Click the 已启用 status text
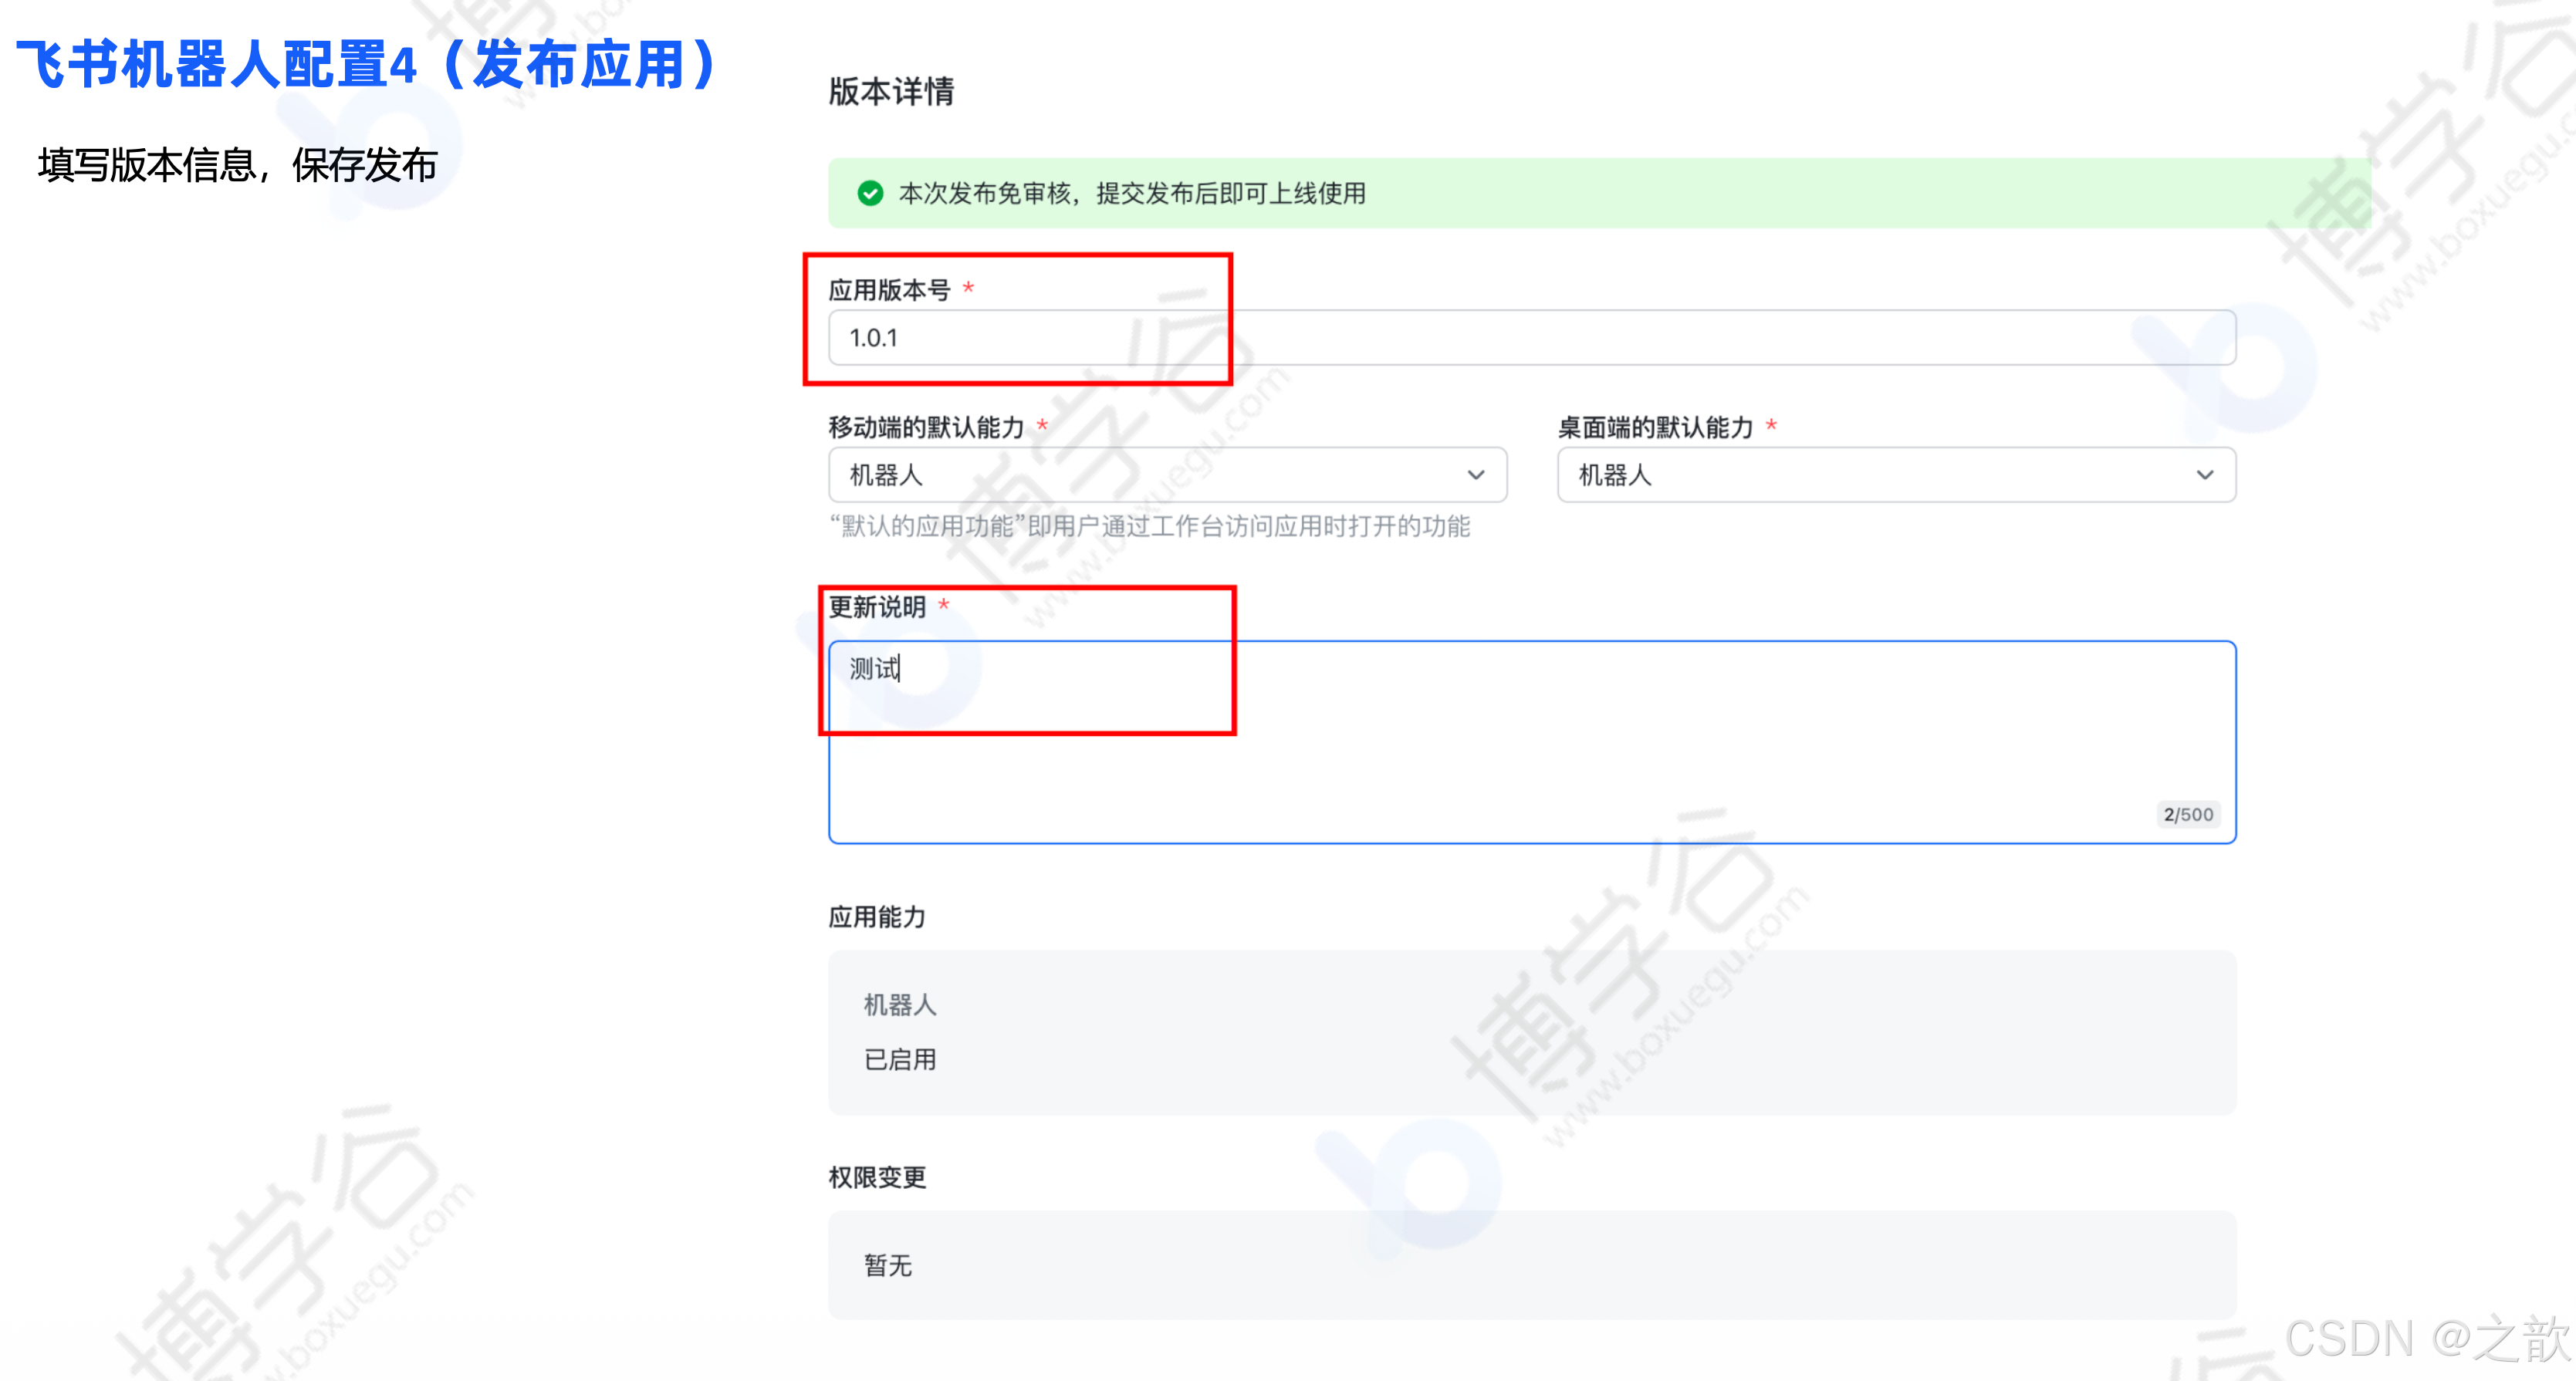The width and height of the screenshot is (2576, 1381). tap(900, 1059)
